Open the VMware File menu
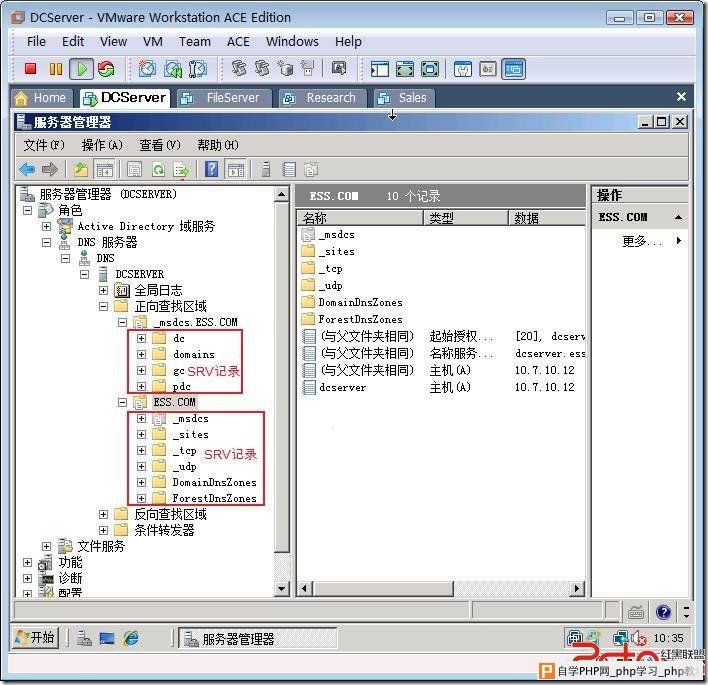This screenshot has height=685, width=708. pyautogui.click(x=36, y=42)
